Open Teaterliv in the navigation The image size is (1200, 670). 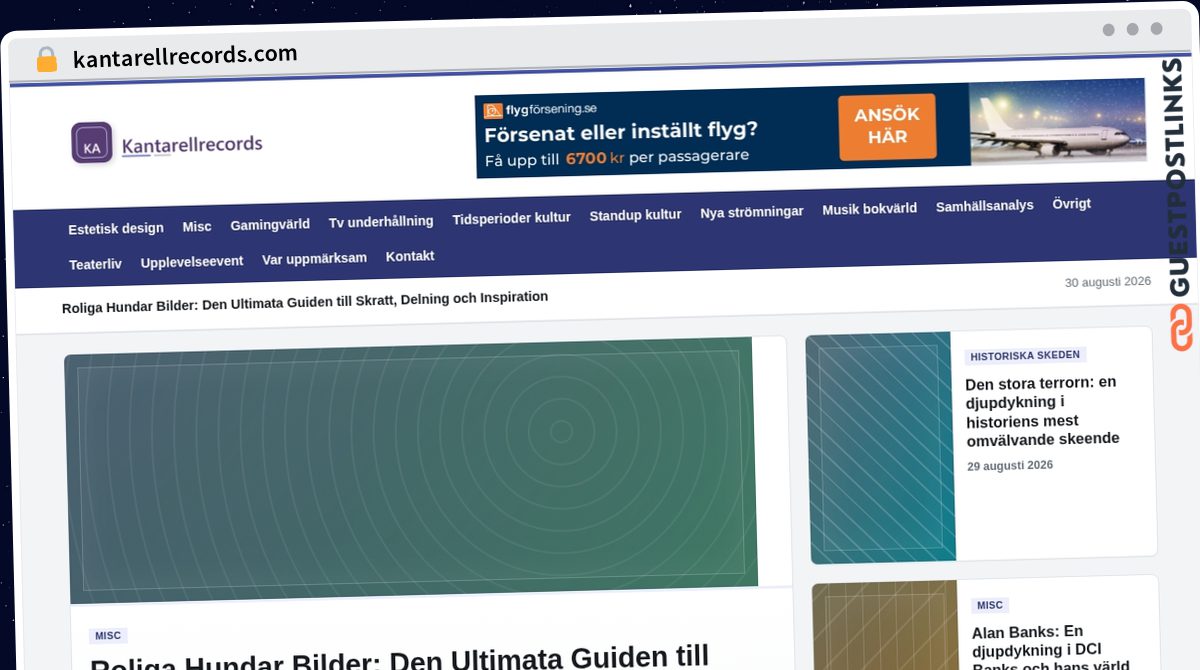click(x=95, y=264)
